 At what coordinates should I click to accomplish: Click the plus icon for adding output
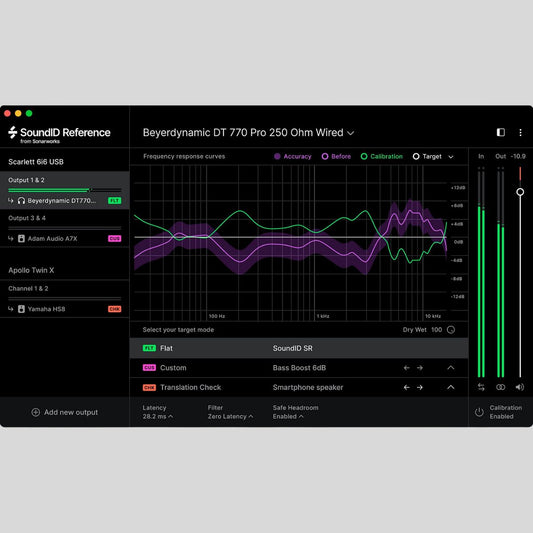point(36,412)
